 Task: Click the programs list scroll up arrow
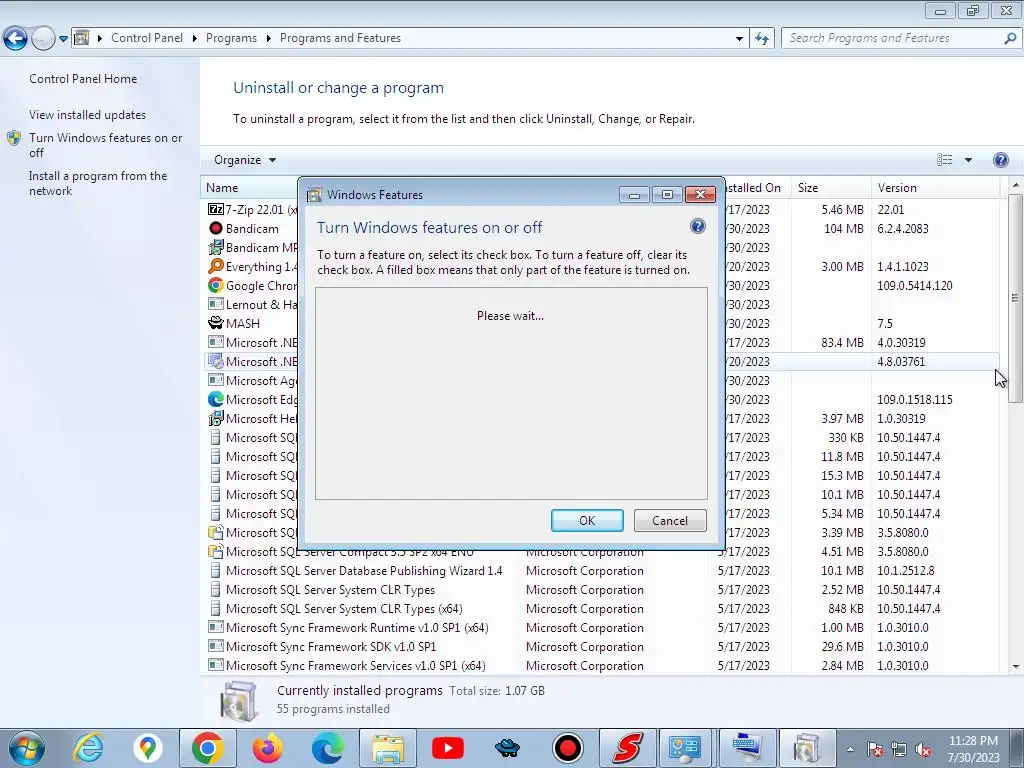[x=1016, y=185]
